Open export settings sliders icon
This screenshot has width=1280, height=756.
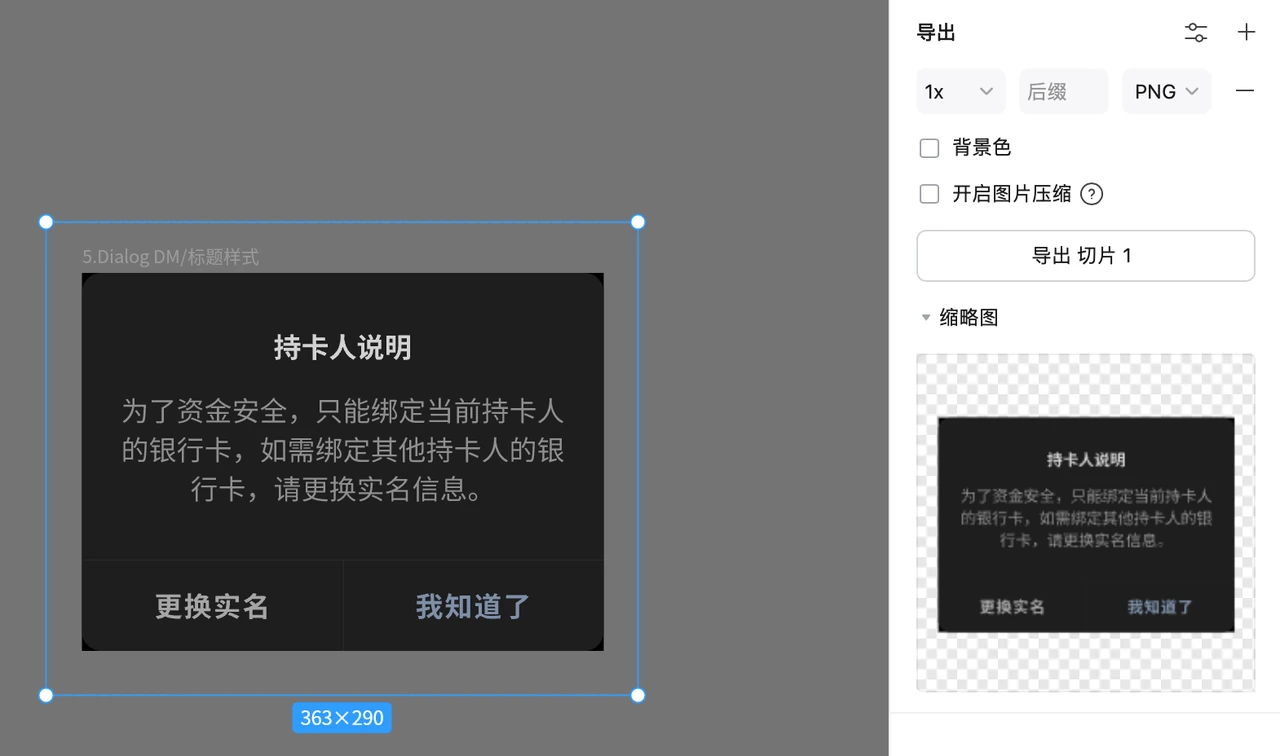click(x=1195, y=33)
